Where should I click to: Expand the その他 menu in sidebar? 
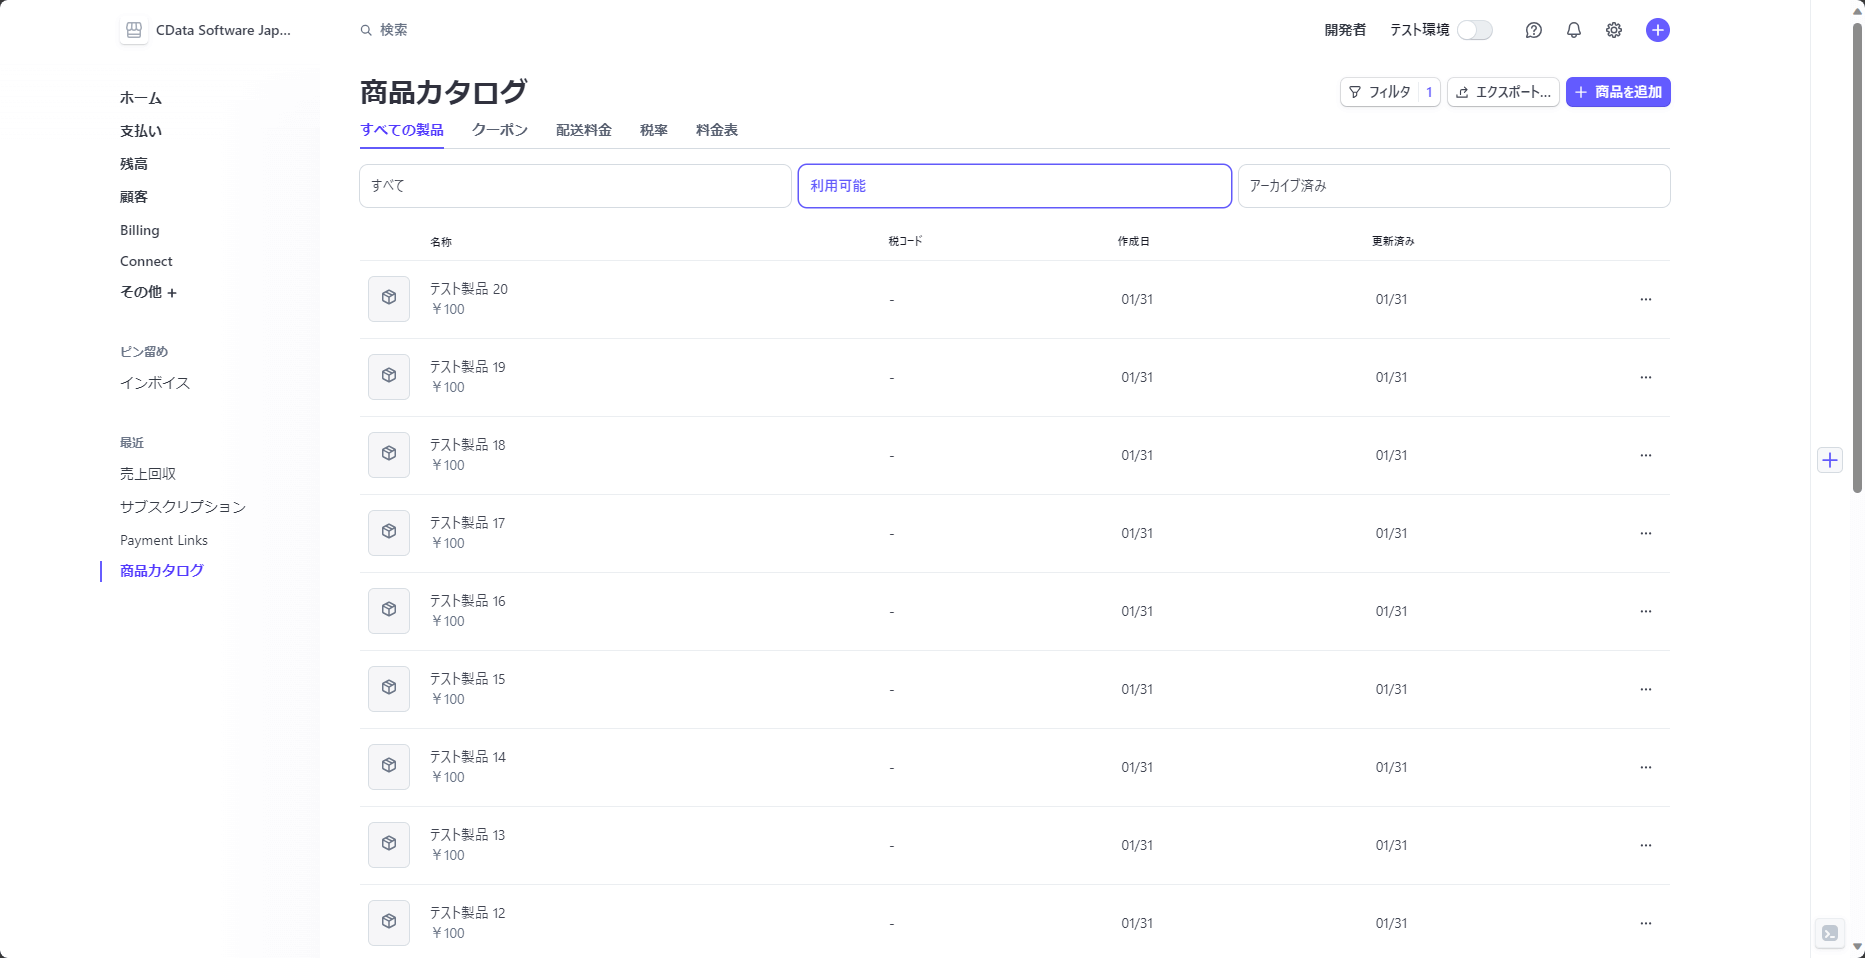click(x=148, y=292)
